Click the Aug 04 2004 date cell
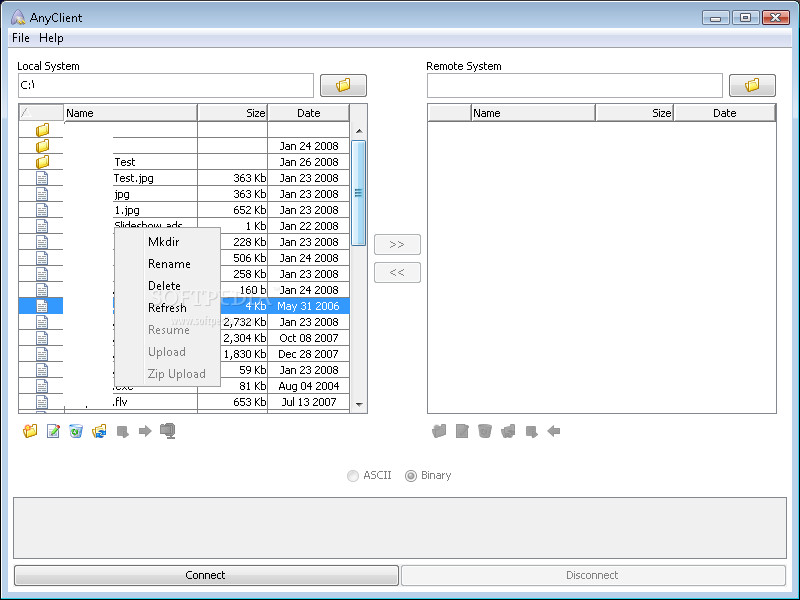Viewport: 800px width, 600px height. tap(309, 386)
